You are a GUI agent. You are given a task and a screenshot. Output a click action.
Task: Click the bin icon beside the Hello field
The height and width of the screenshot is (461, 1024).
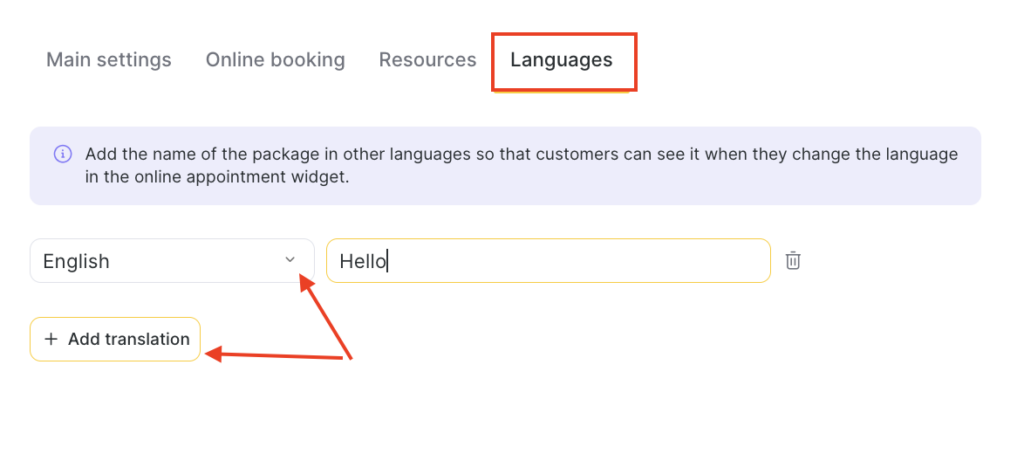[793, 261]
